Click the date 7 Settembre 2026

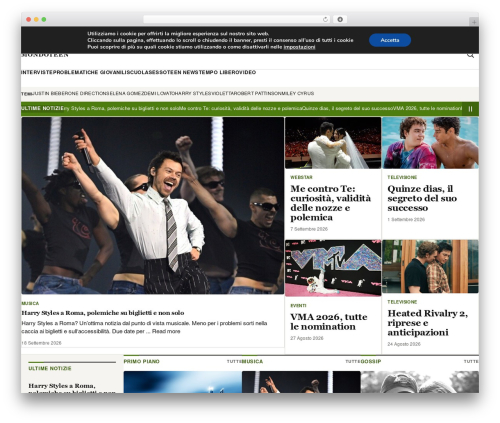pyautogui.click(x=309, y=229)
